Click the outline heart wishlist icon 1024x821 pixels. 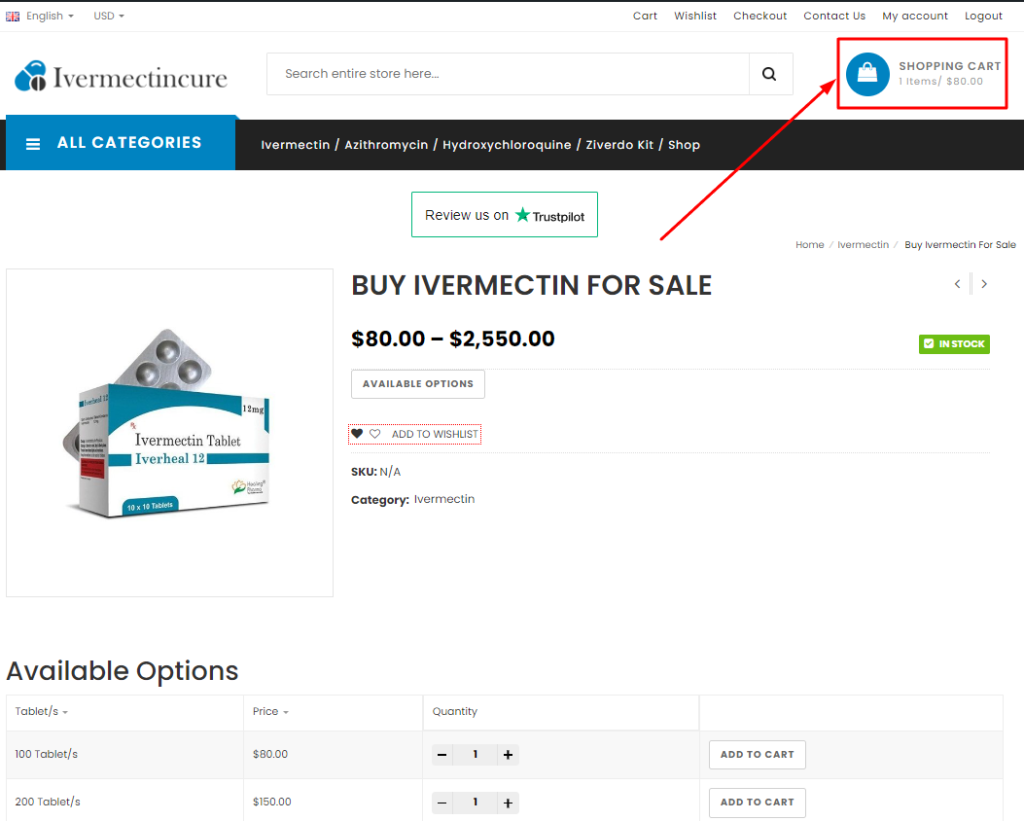pos(375,434)
